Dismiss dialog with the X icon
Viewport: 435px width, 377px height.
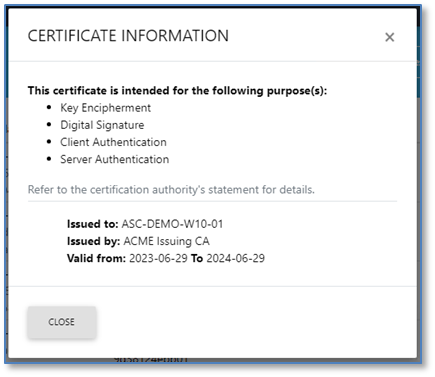tap(389, 37)
